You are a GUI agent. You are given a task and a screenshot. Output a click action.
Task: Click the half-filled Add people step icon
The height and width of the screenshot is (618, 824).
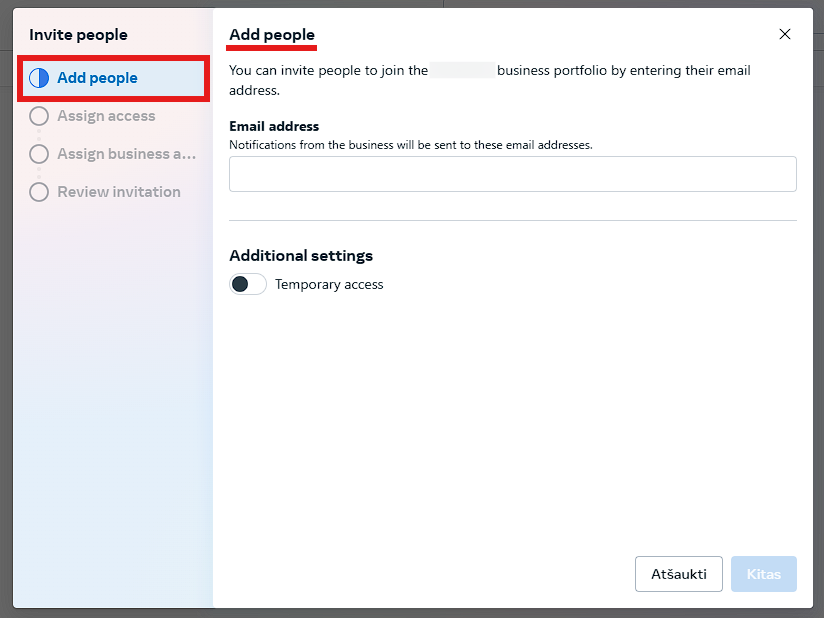point(39,78)
